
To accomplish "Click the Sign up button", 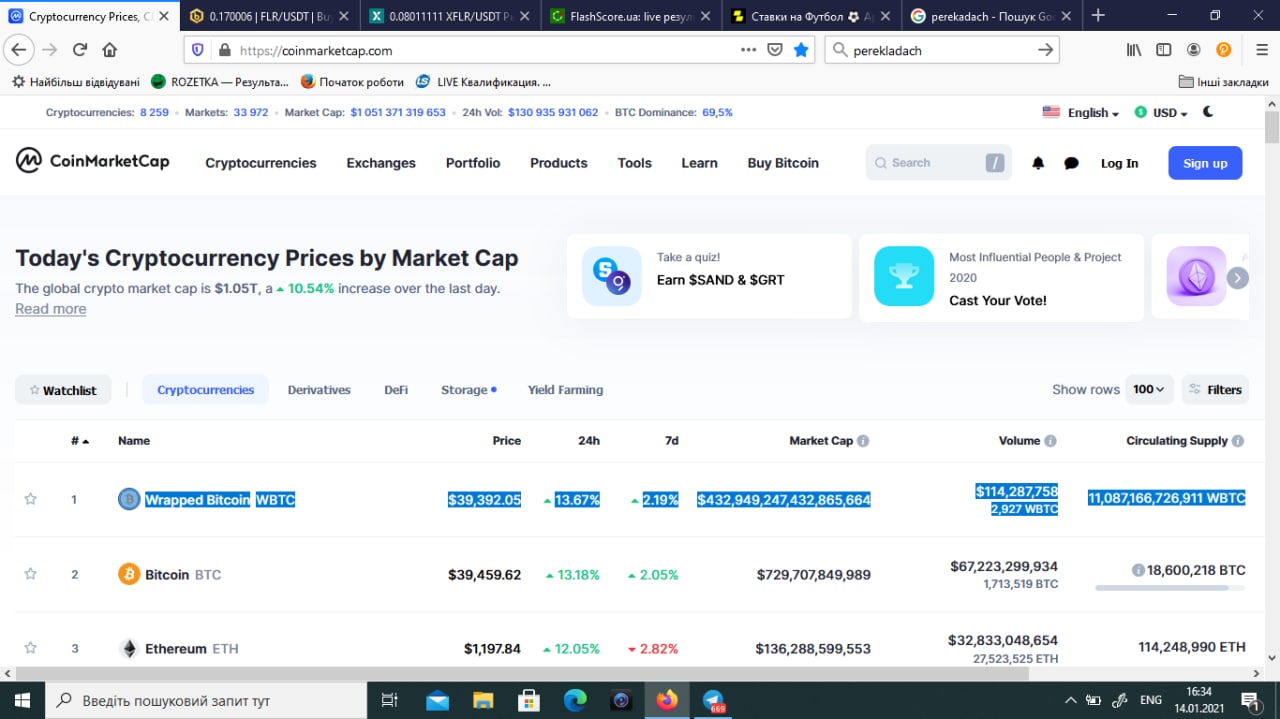I will tap(1205, 163).
